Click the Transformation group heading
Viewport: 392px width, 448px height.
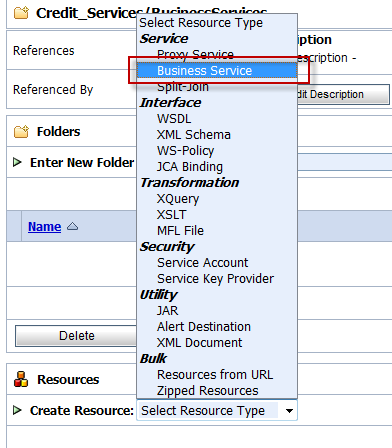click(x=189, y=183)
